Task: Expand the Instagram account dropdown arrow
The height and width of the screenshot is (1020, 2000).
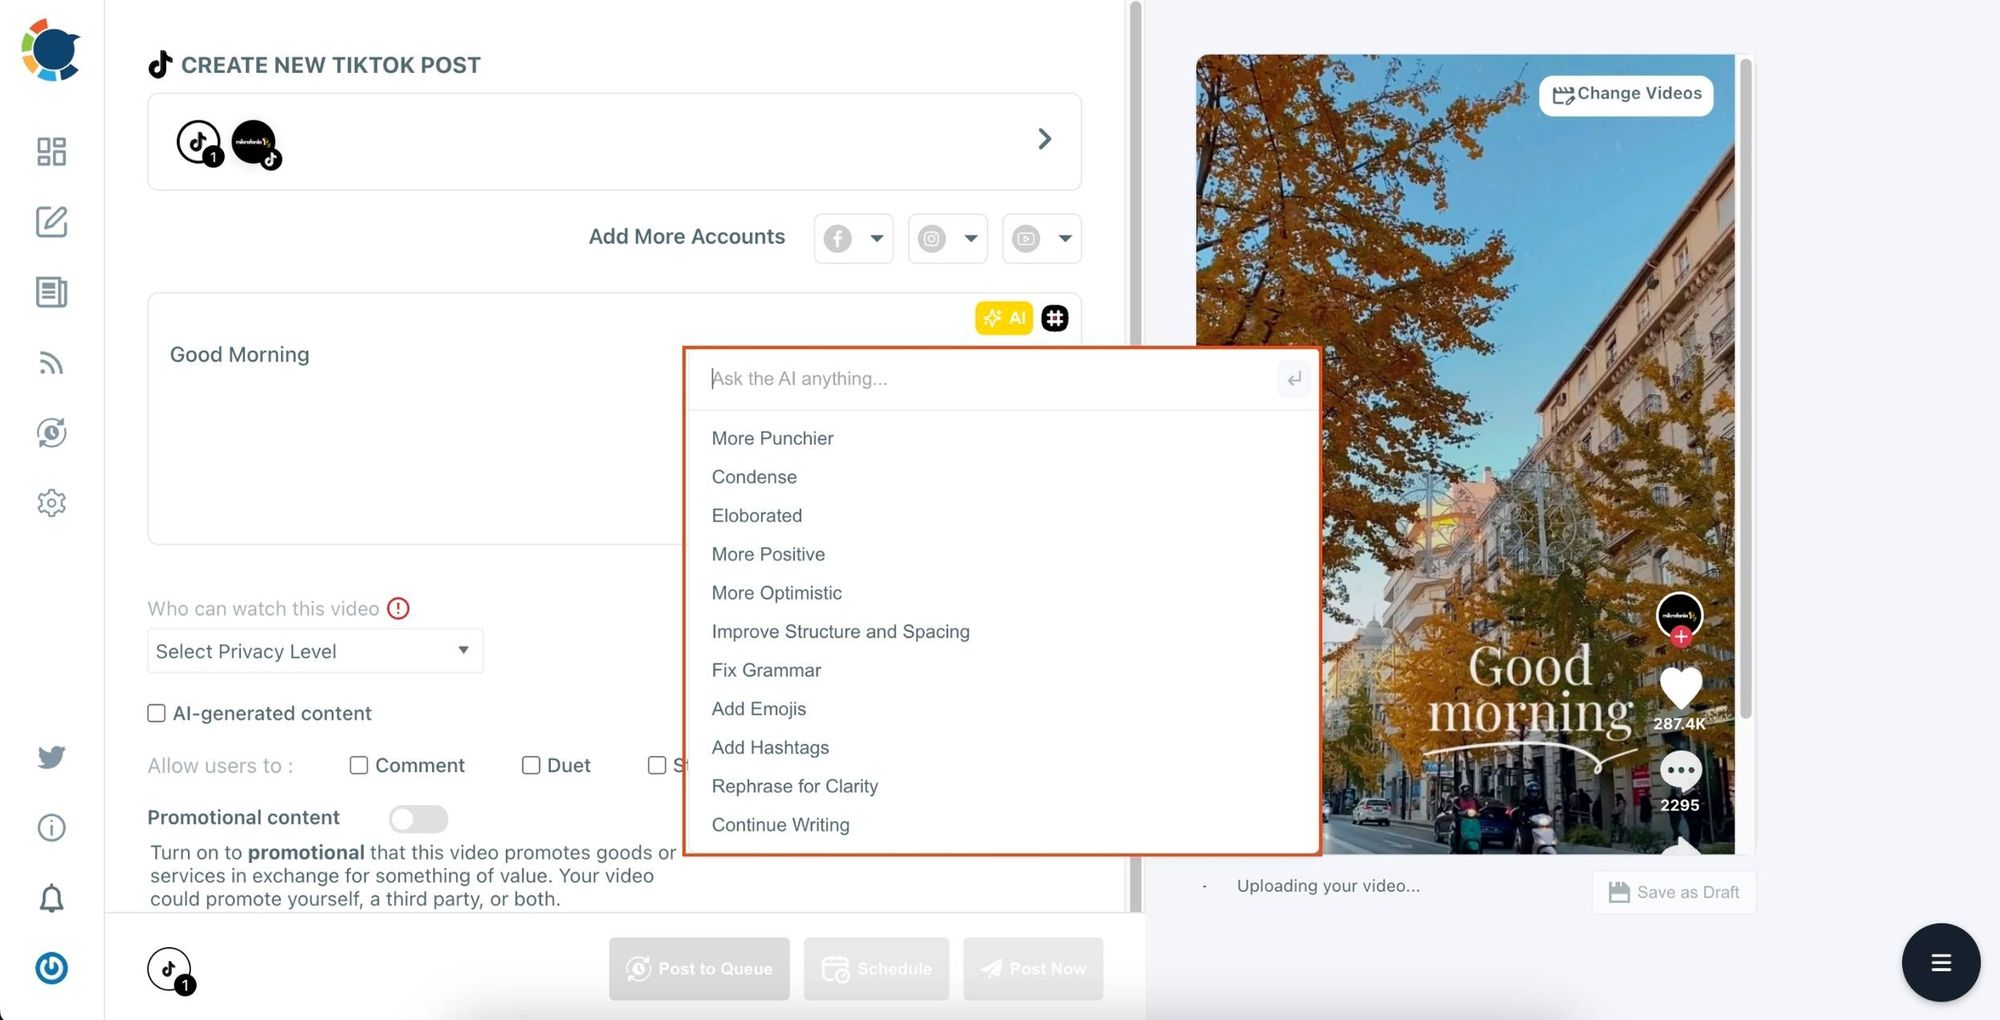Action: 970,238
